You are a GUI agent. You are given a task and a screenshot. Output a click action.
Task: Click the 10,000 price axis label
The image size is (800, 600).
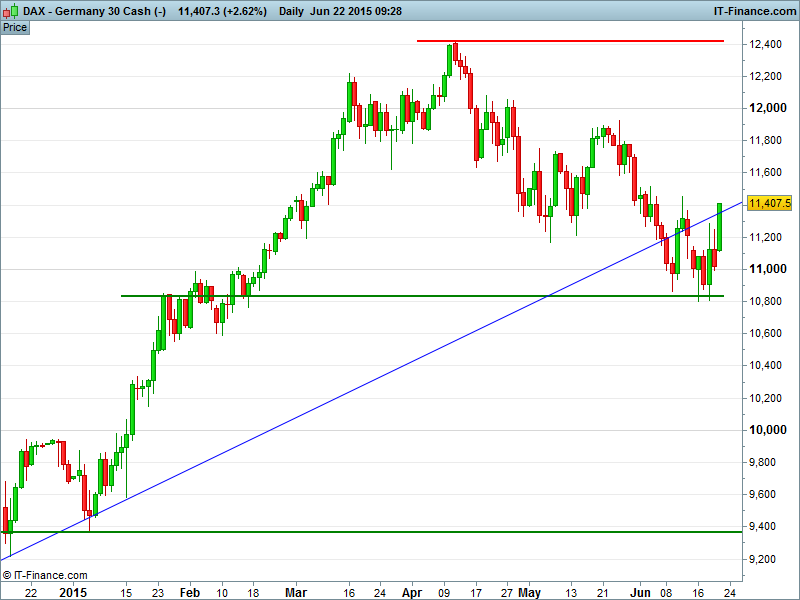[x=766, y=430]
